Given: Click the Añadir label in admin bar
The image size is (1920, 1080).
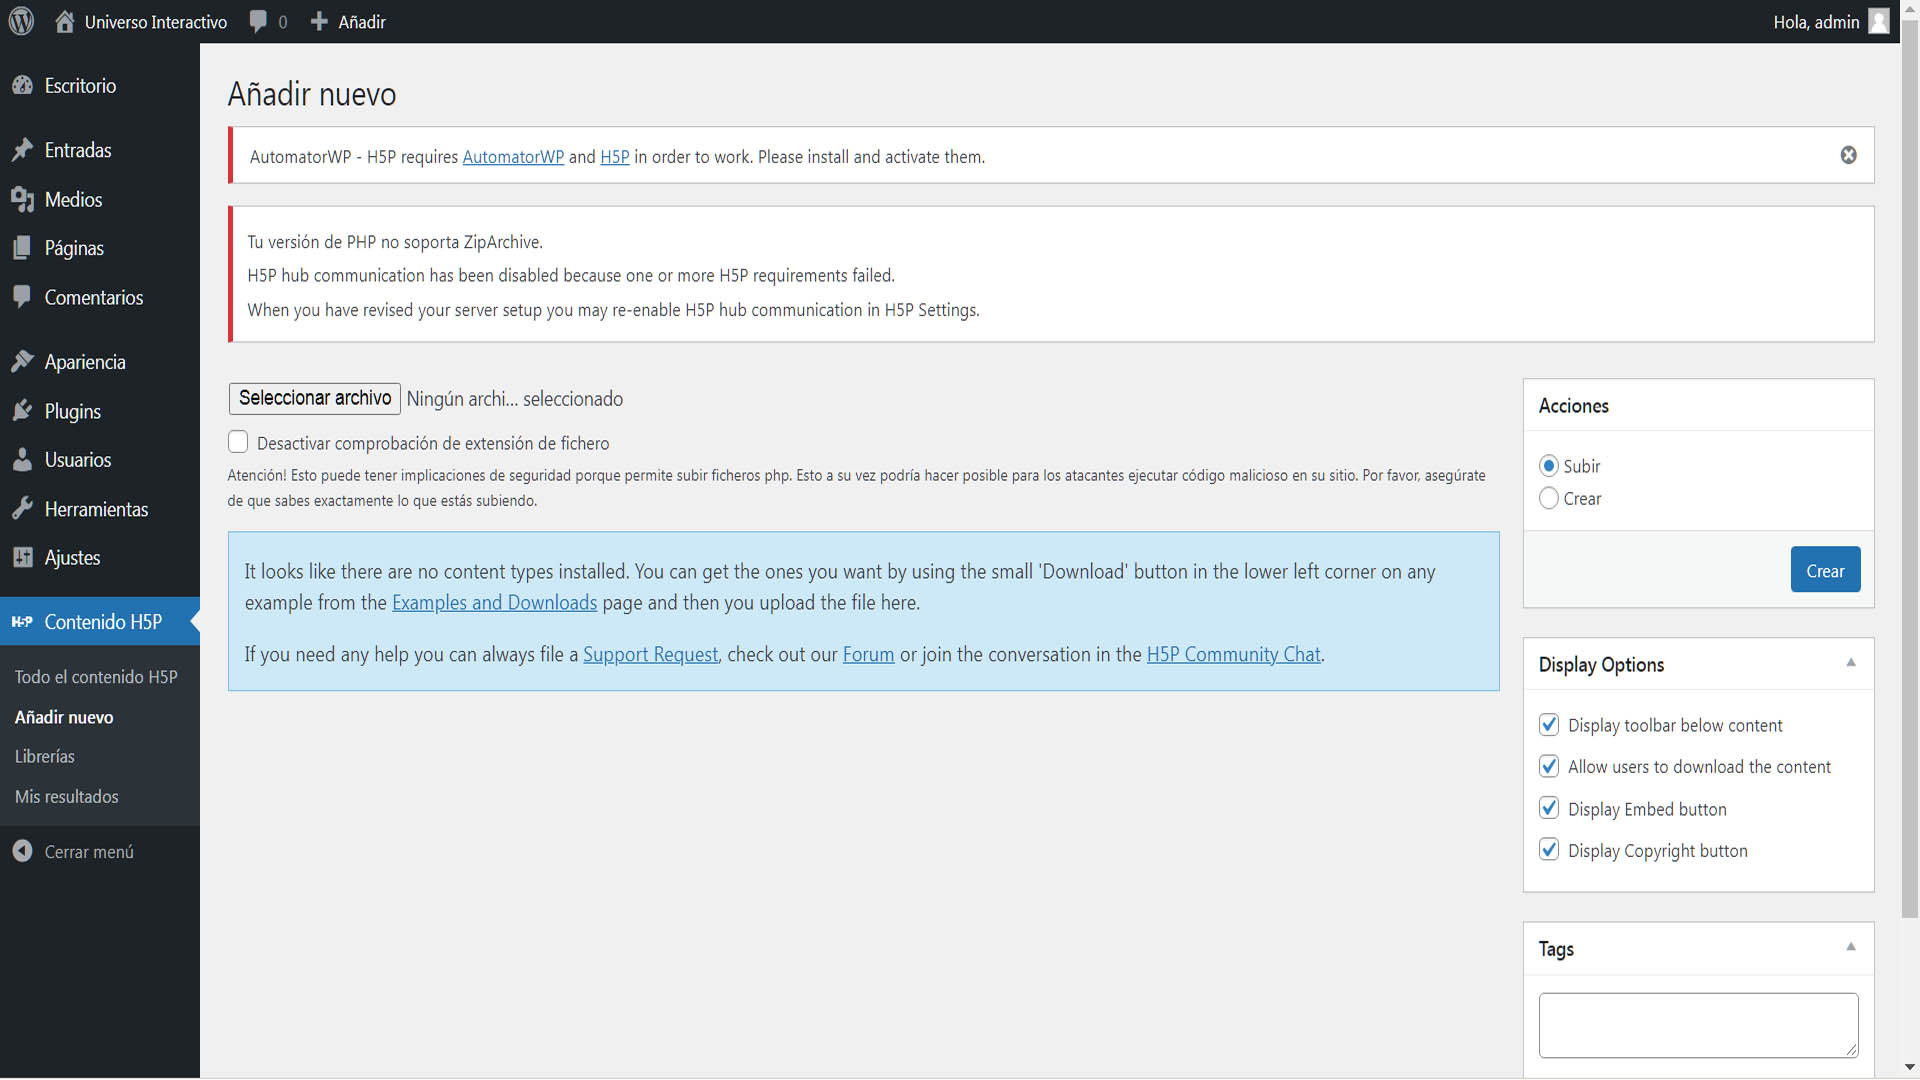Looking at the screenshot, I should pos(362,22).
